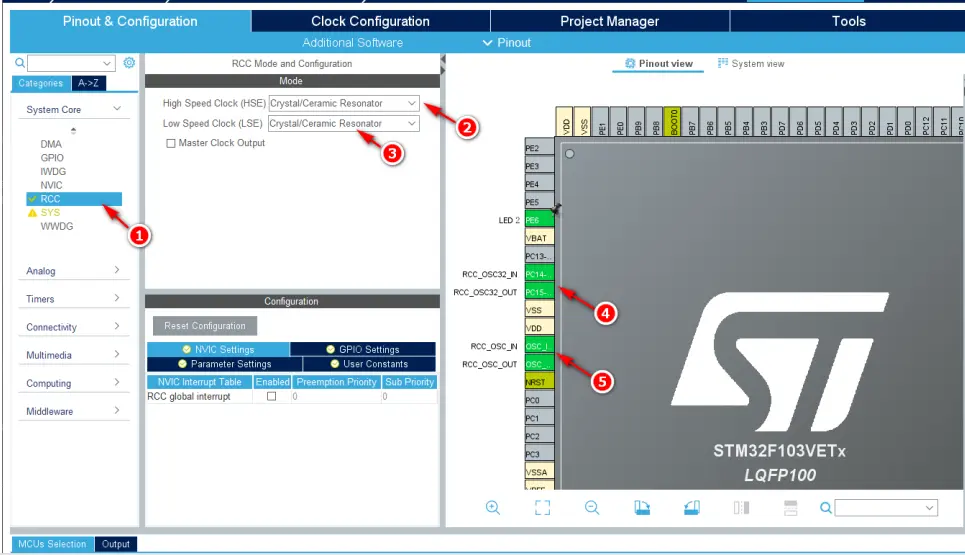The width and height of the screenshot is (965, 555).
Task: Switch to Clock Configuration tab
Action: pyautogui.click(x=370, y=21)
